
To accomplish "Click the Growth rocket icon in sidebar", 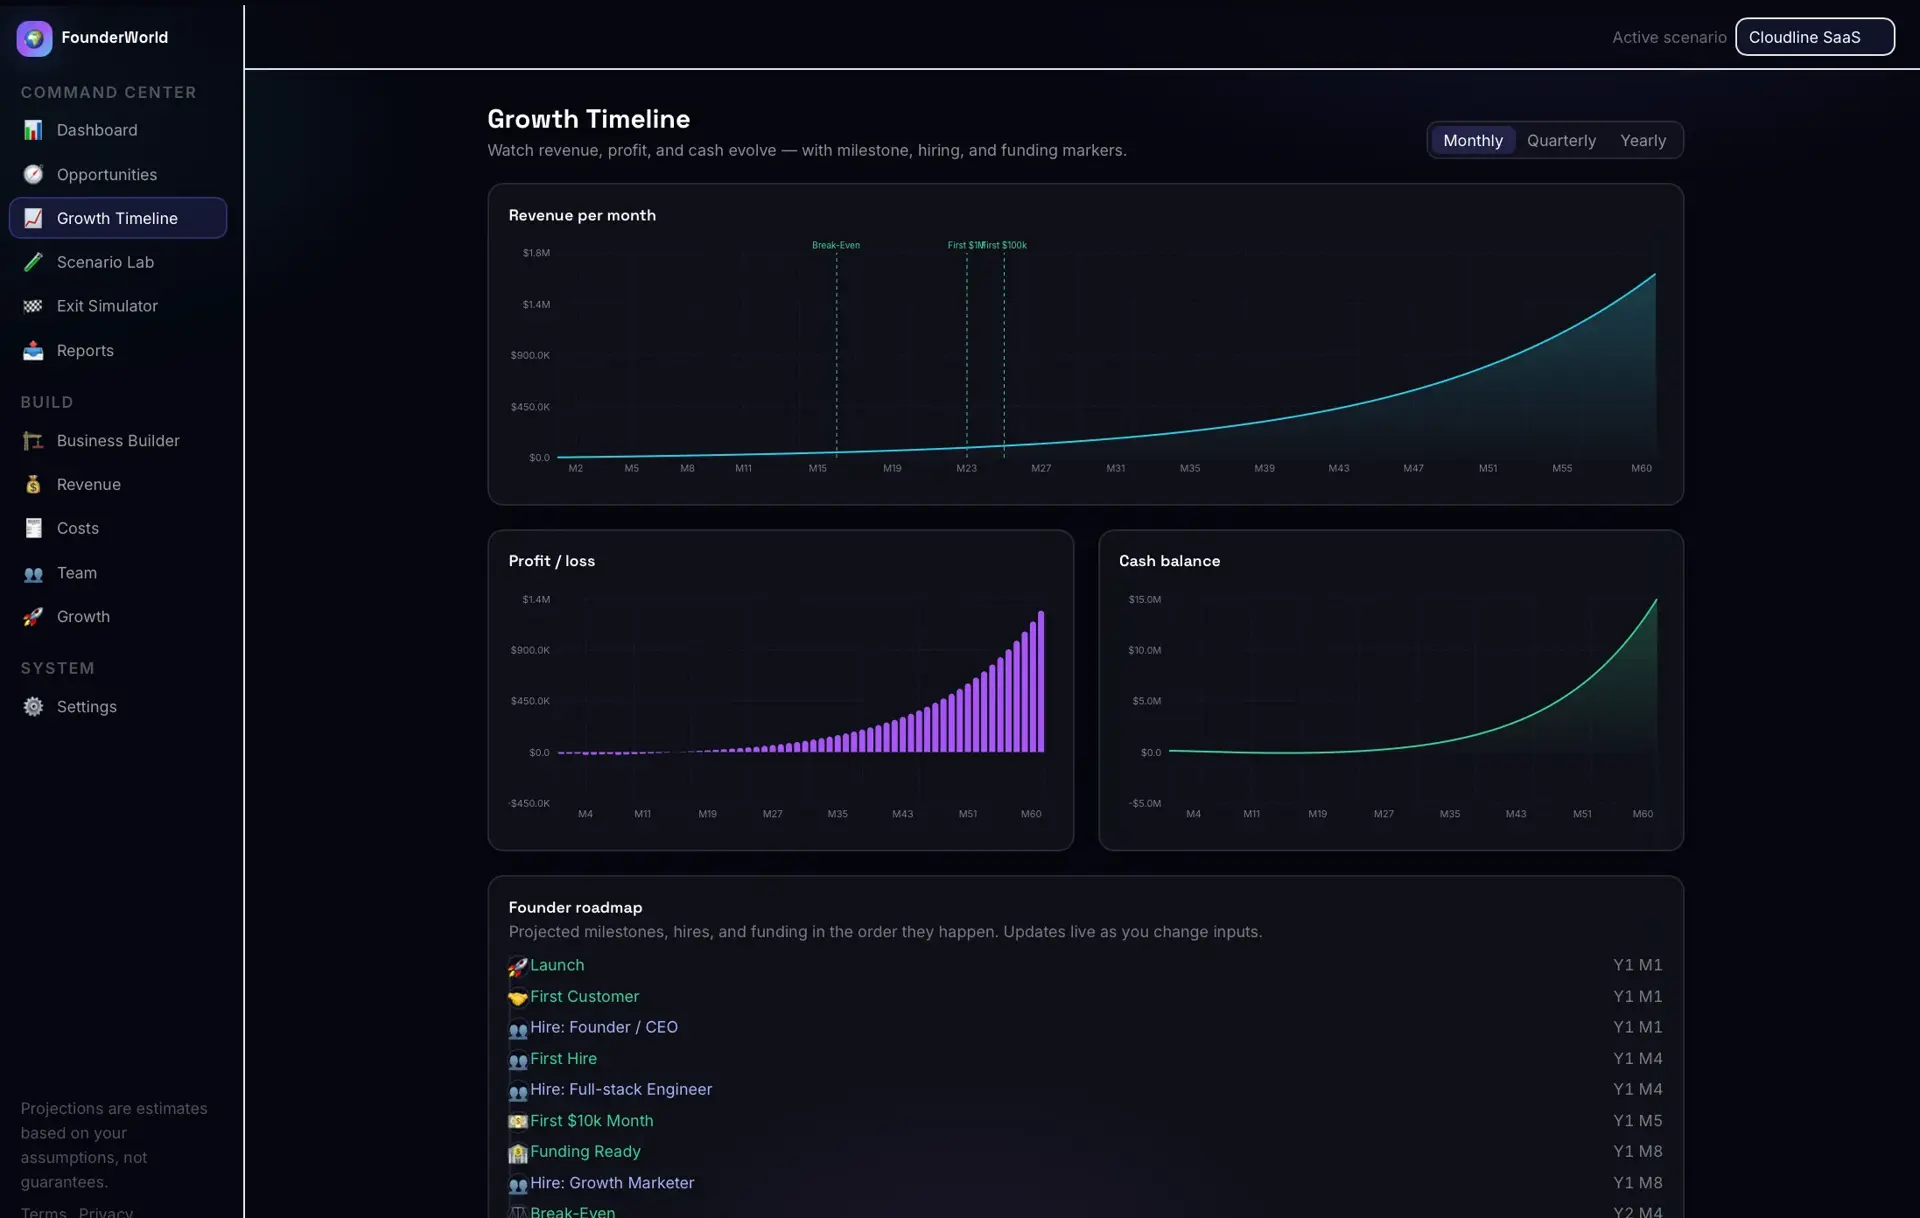I will pyautogui.click(x=33, y=617).
